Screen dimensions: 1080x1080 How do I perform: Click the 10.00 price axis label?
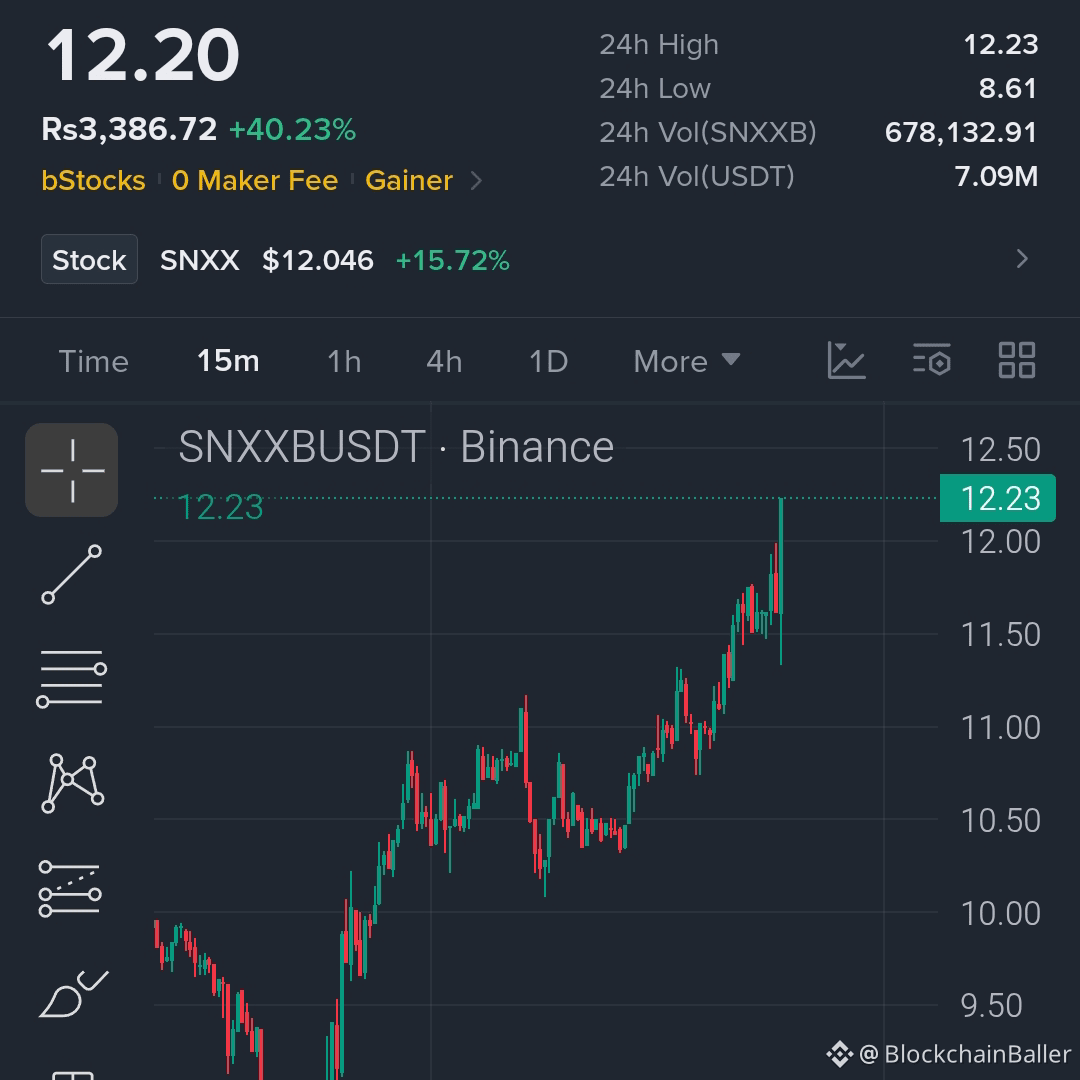coord(1000,914)
